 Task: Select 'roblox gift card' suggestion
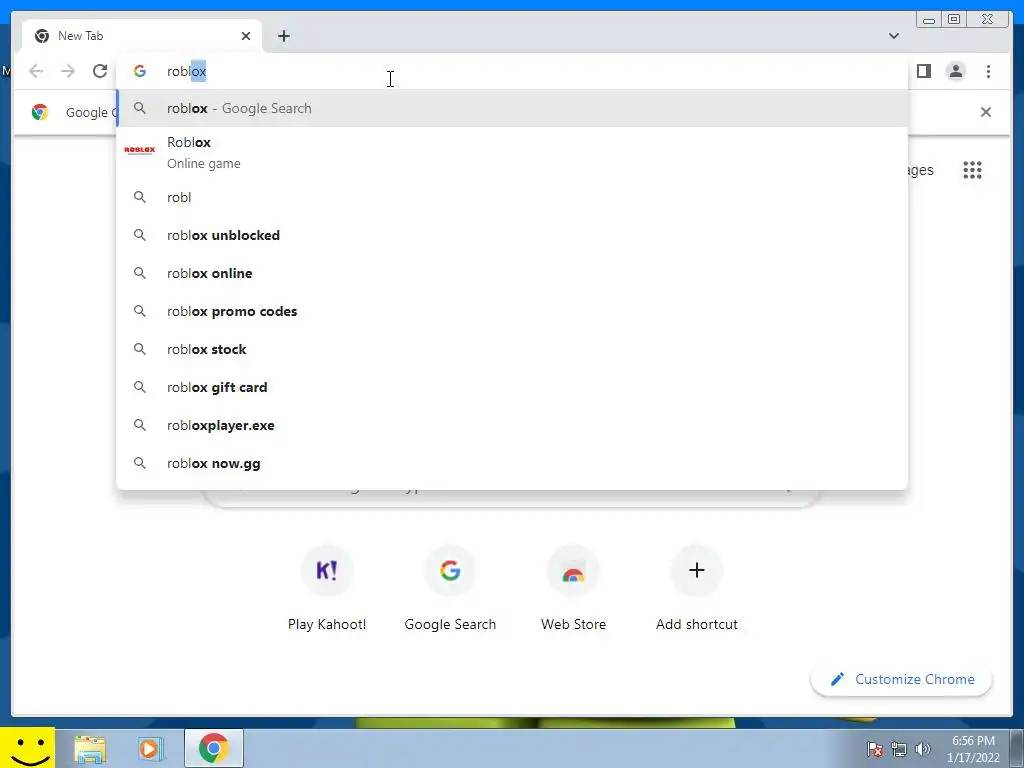[512, 387]
